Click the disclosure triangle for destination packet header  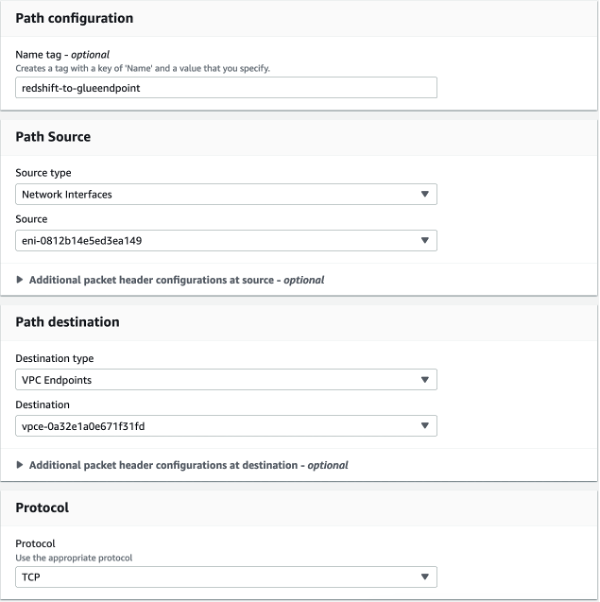pos(20,465)
